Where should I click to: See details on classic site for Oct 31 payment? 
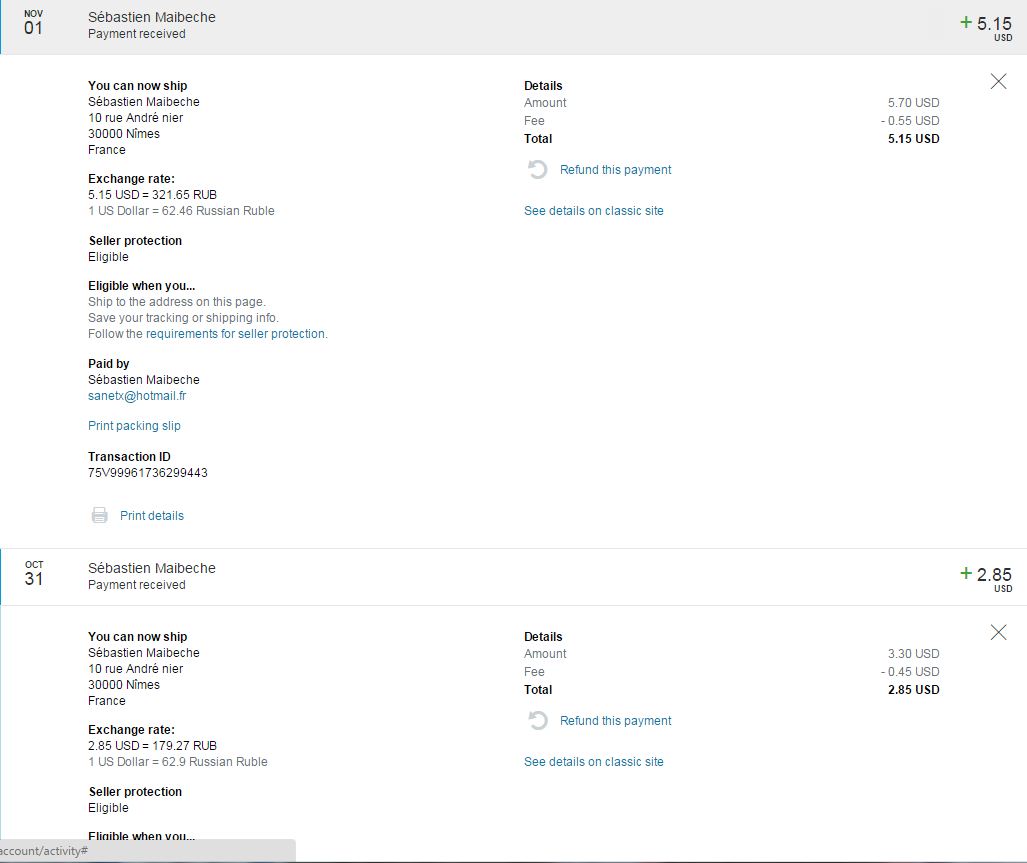click(x=593, y=762)
